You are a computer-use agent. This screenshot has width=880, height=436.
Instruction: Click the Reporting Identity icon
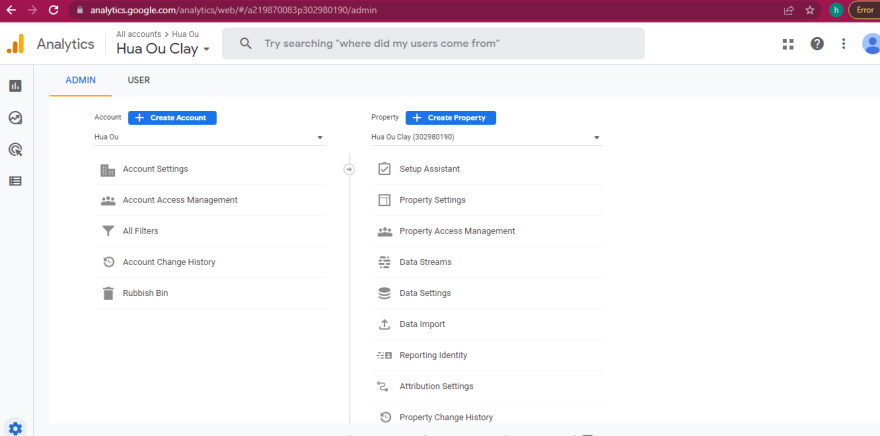click(384, 355)
